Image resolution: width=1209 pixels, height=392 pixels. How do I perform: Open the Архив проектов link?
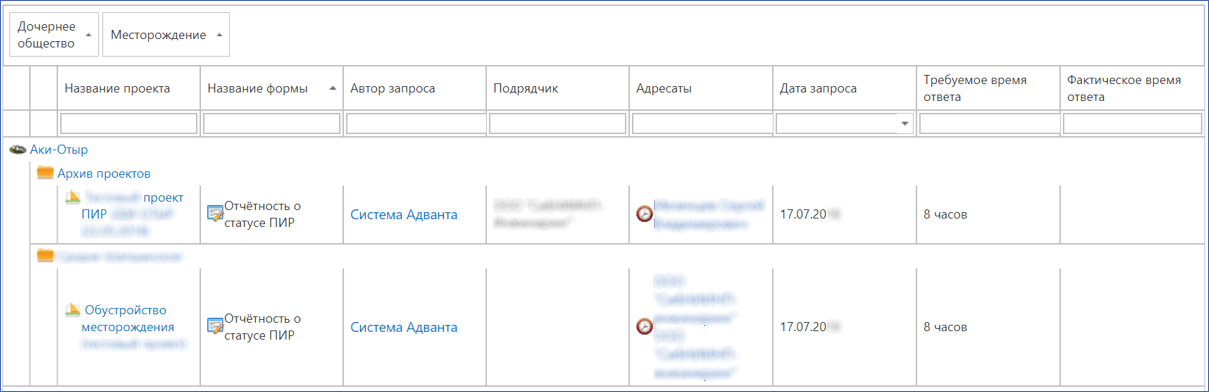tap(104, 173)
